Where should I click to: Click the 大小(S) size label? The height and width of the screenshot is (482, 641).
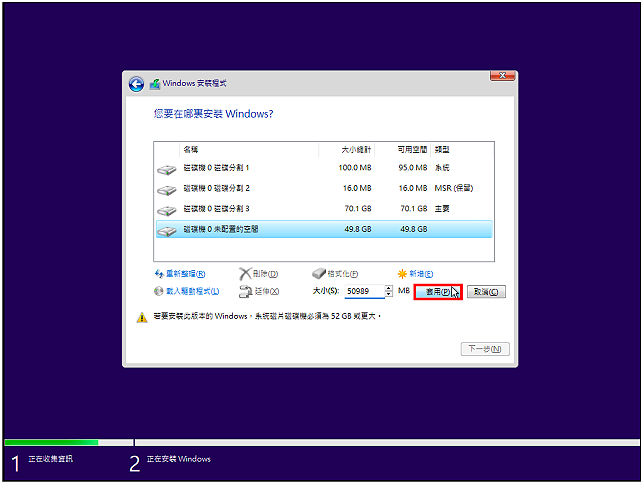(326, 291)
